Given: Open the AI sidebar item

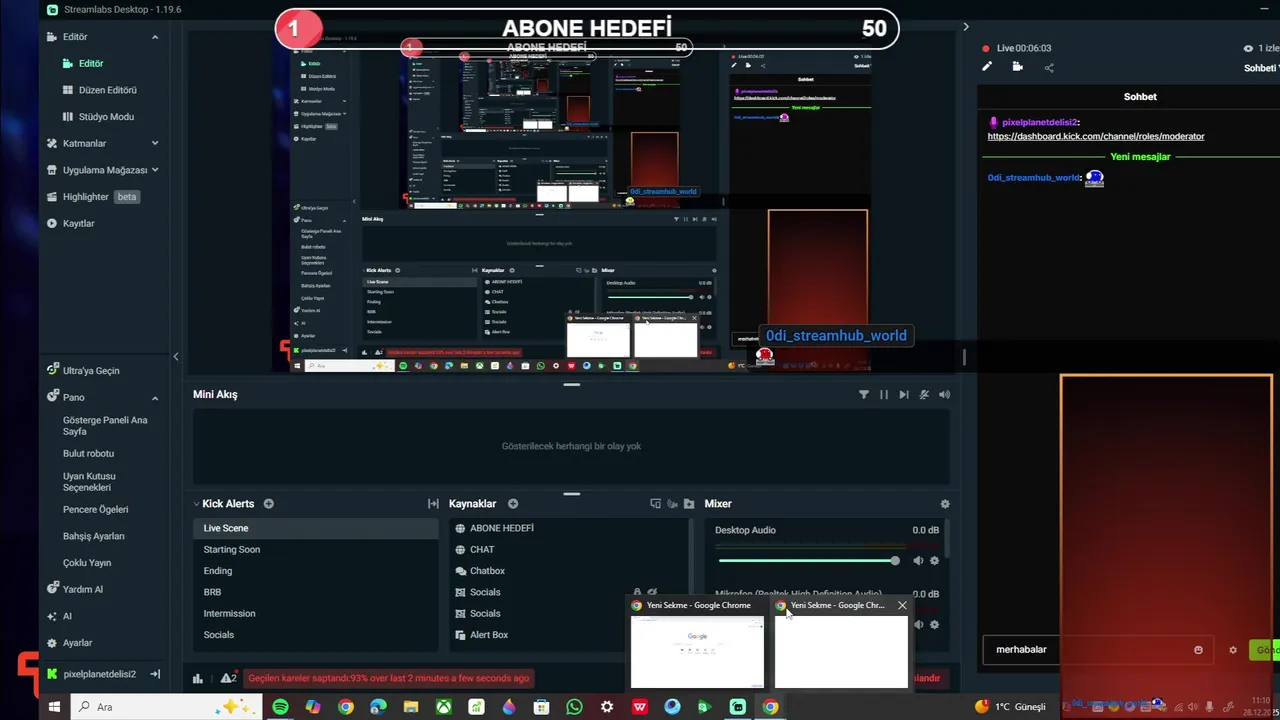Looking at the screenshot, I should point(67,616).
